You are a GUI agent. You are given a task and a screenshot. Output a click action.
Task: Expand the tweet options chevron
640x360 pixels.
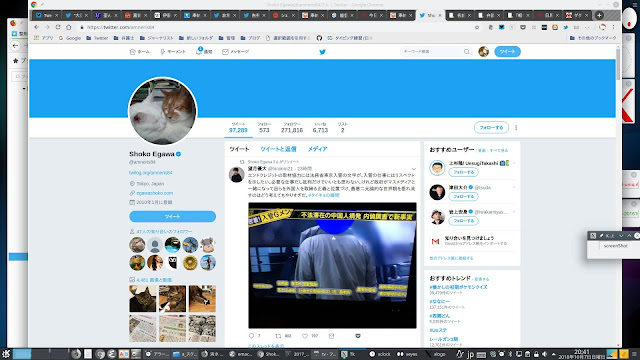(x=413, y=169)
